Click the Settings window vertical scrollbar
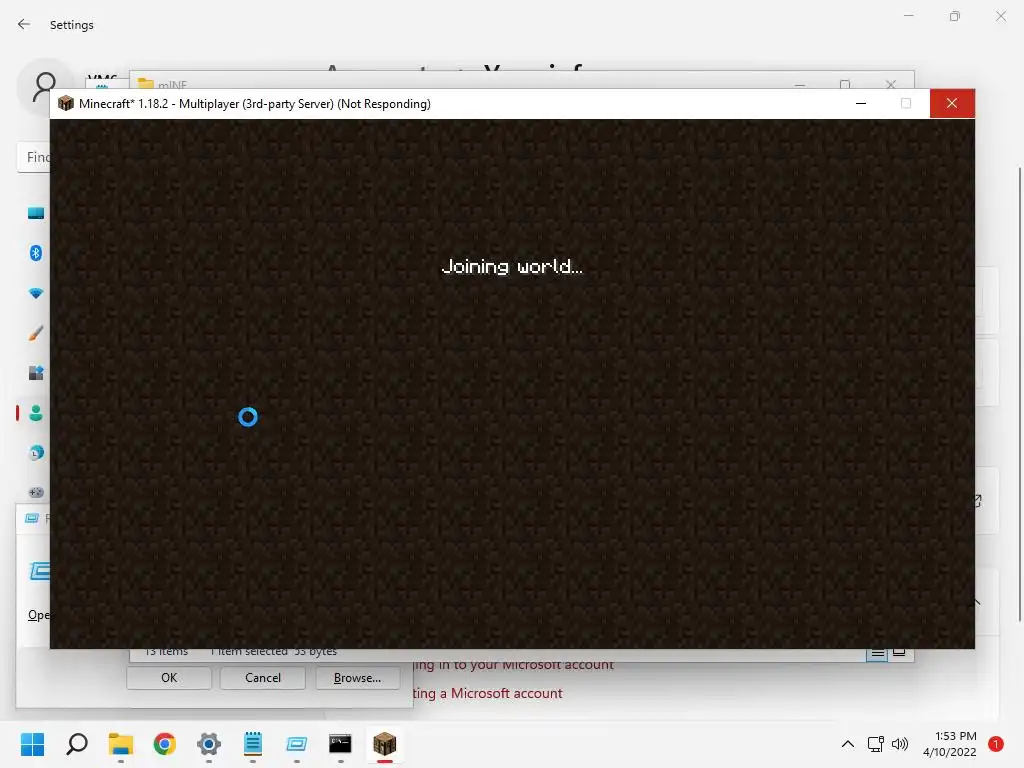The image size is (1024, 768). click(1019, 395)
